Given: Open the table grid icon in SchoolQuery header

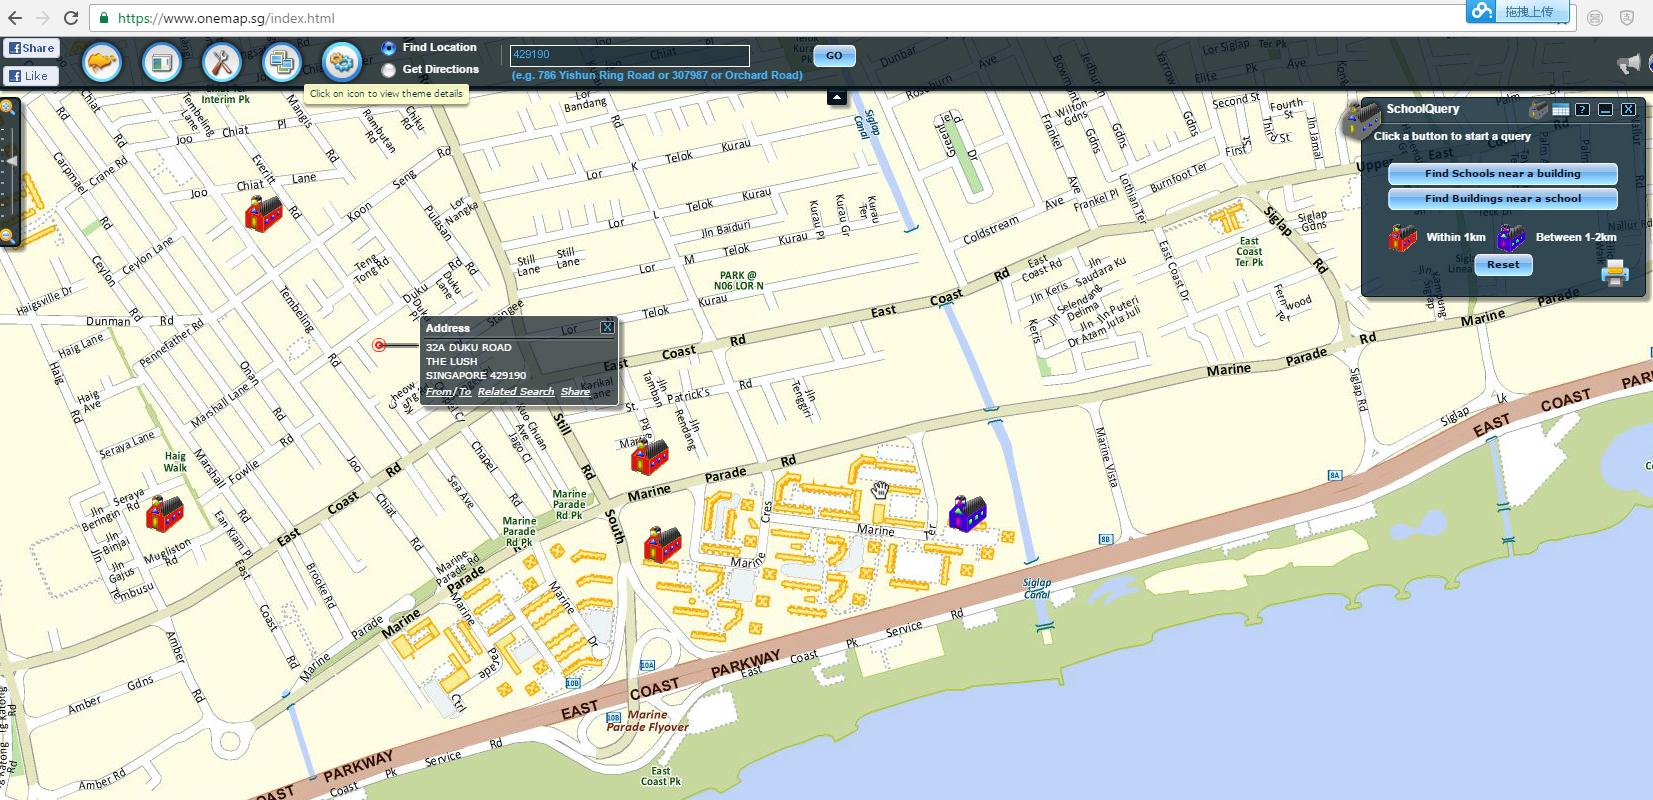Looking at the screenshot, I should tap(1560, 109).
